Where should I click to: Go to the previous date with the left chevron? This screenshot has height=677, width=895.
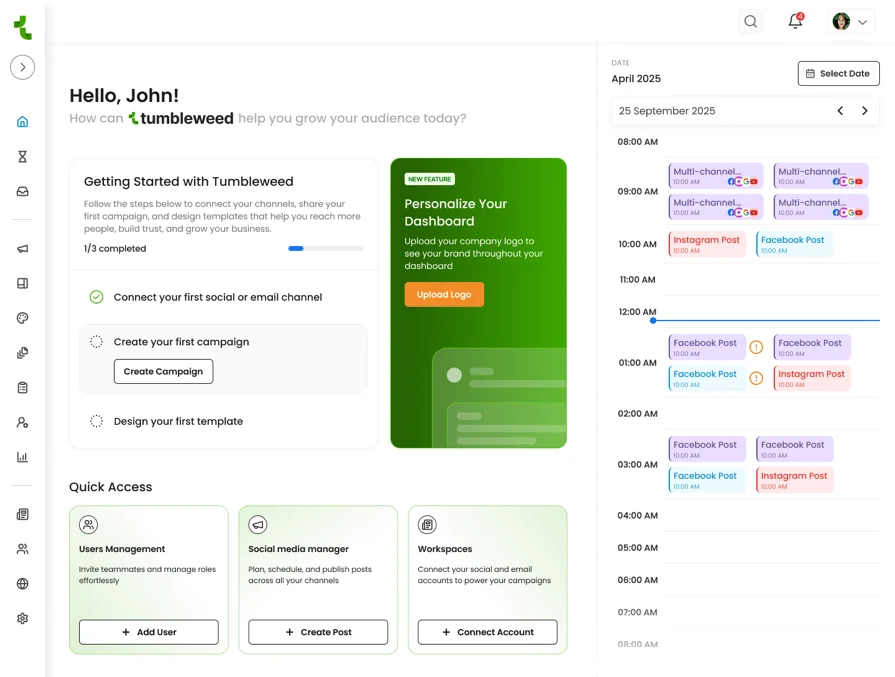click(840, 111)
